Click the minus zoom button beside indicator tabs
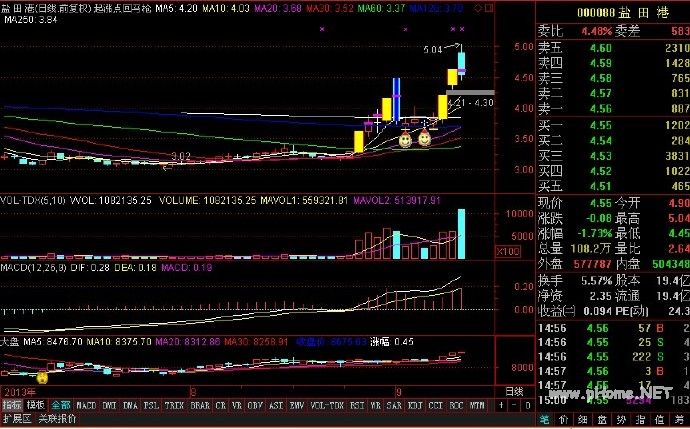This screenshot has height=429, width=690. pyautogui.click(x=515, y=405)
